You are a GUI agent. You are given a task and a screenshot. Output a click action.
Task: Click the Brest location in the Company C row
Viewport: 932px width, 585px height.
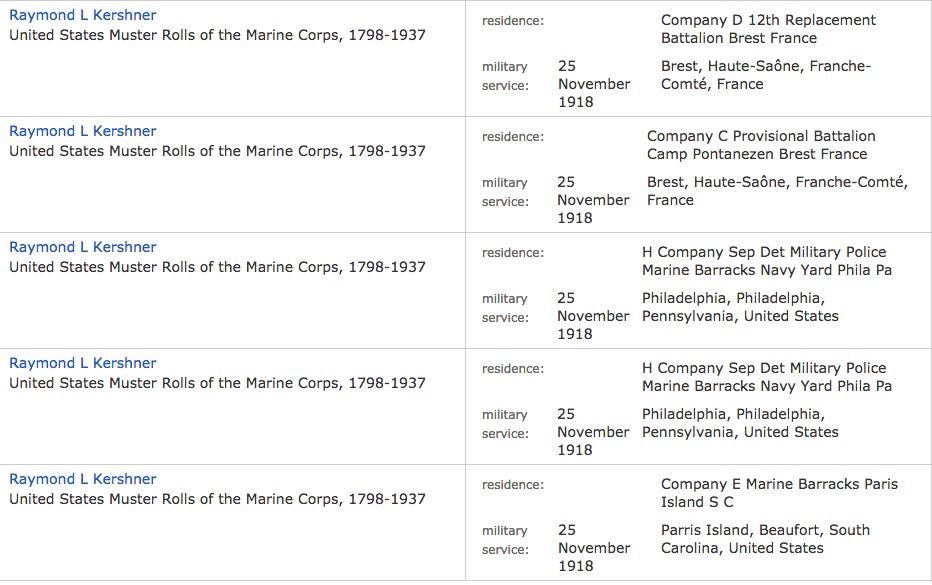(777, 191)
